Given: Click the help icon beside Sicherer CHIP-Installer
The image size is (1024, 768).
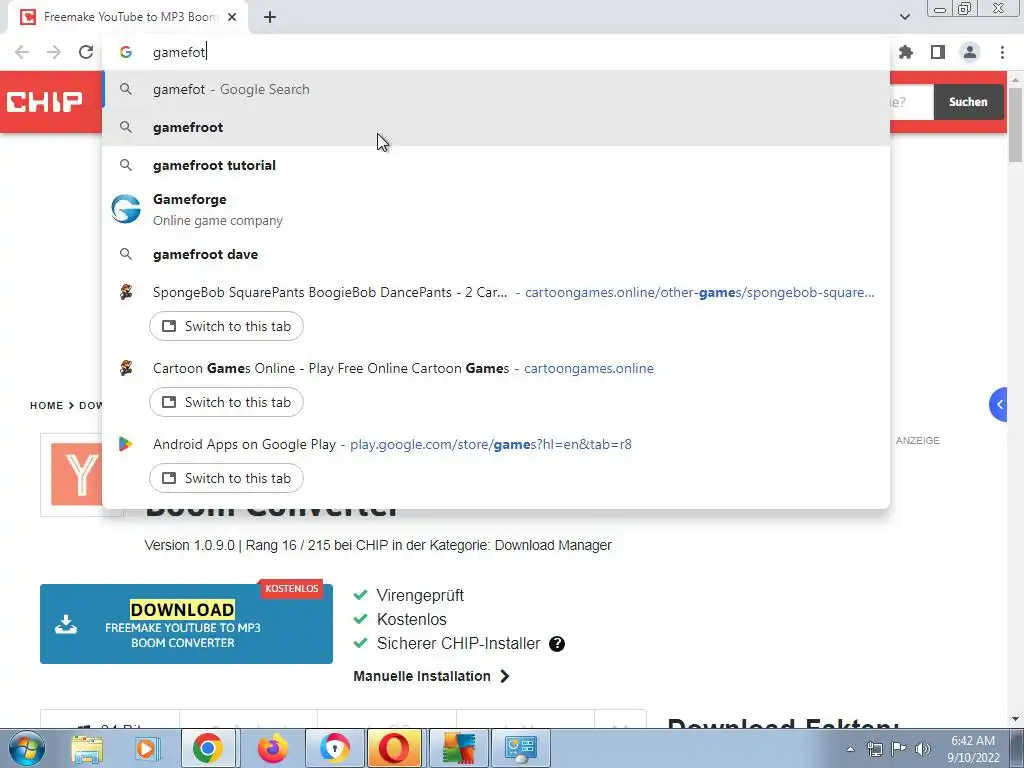Looking at the screenshot, I should point(556,644).
